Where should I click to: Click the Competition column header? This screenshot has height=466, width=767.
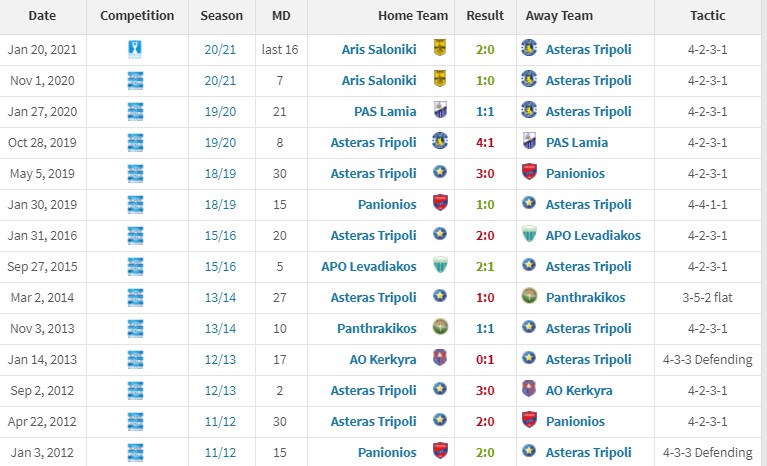point(137,16)
